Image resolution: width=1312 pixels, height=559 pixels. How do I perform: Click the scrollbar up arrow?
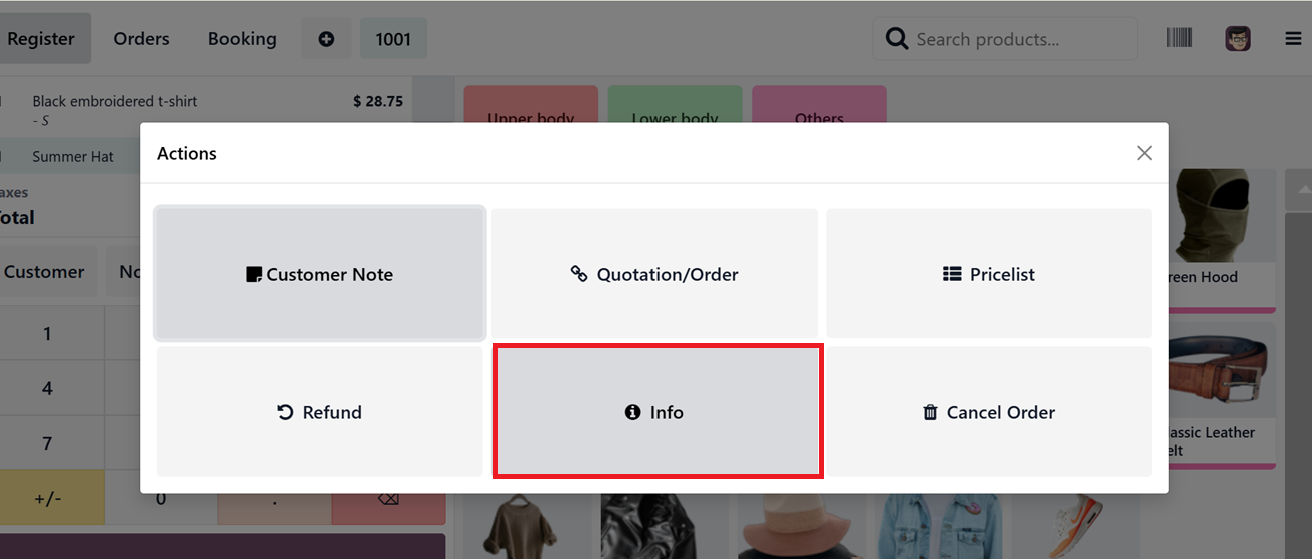(1304, 190)
